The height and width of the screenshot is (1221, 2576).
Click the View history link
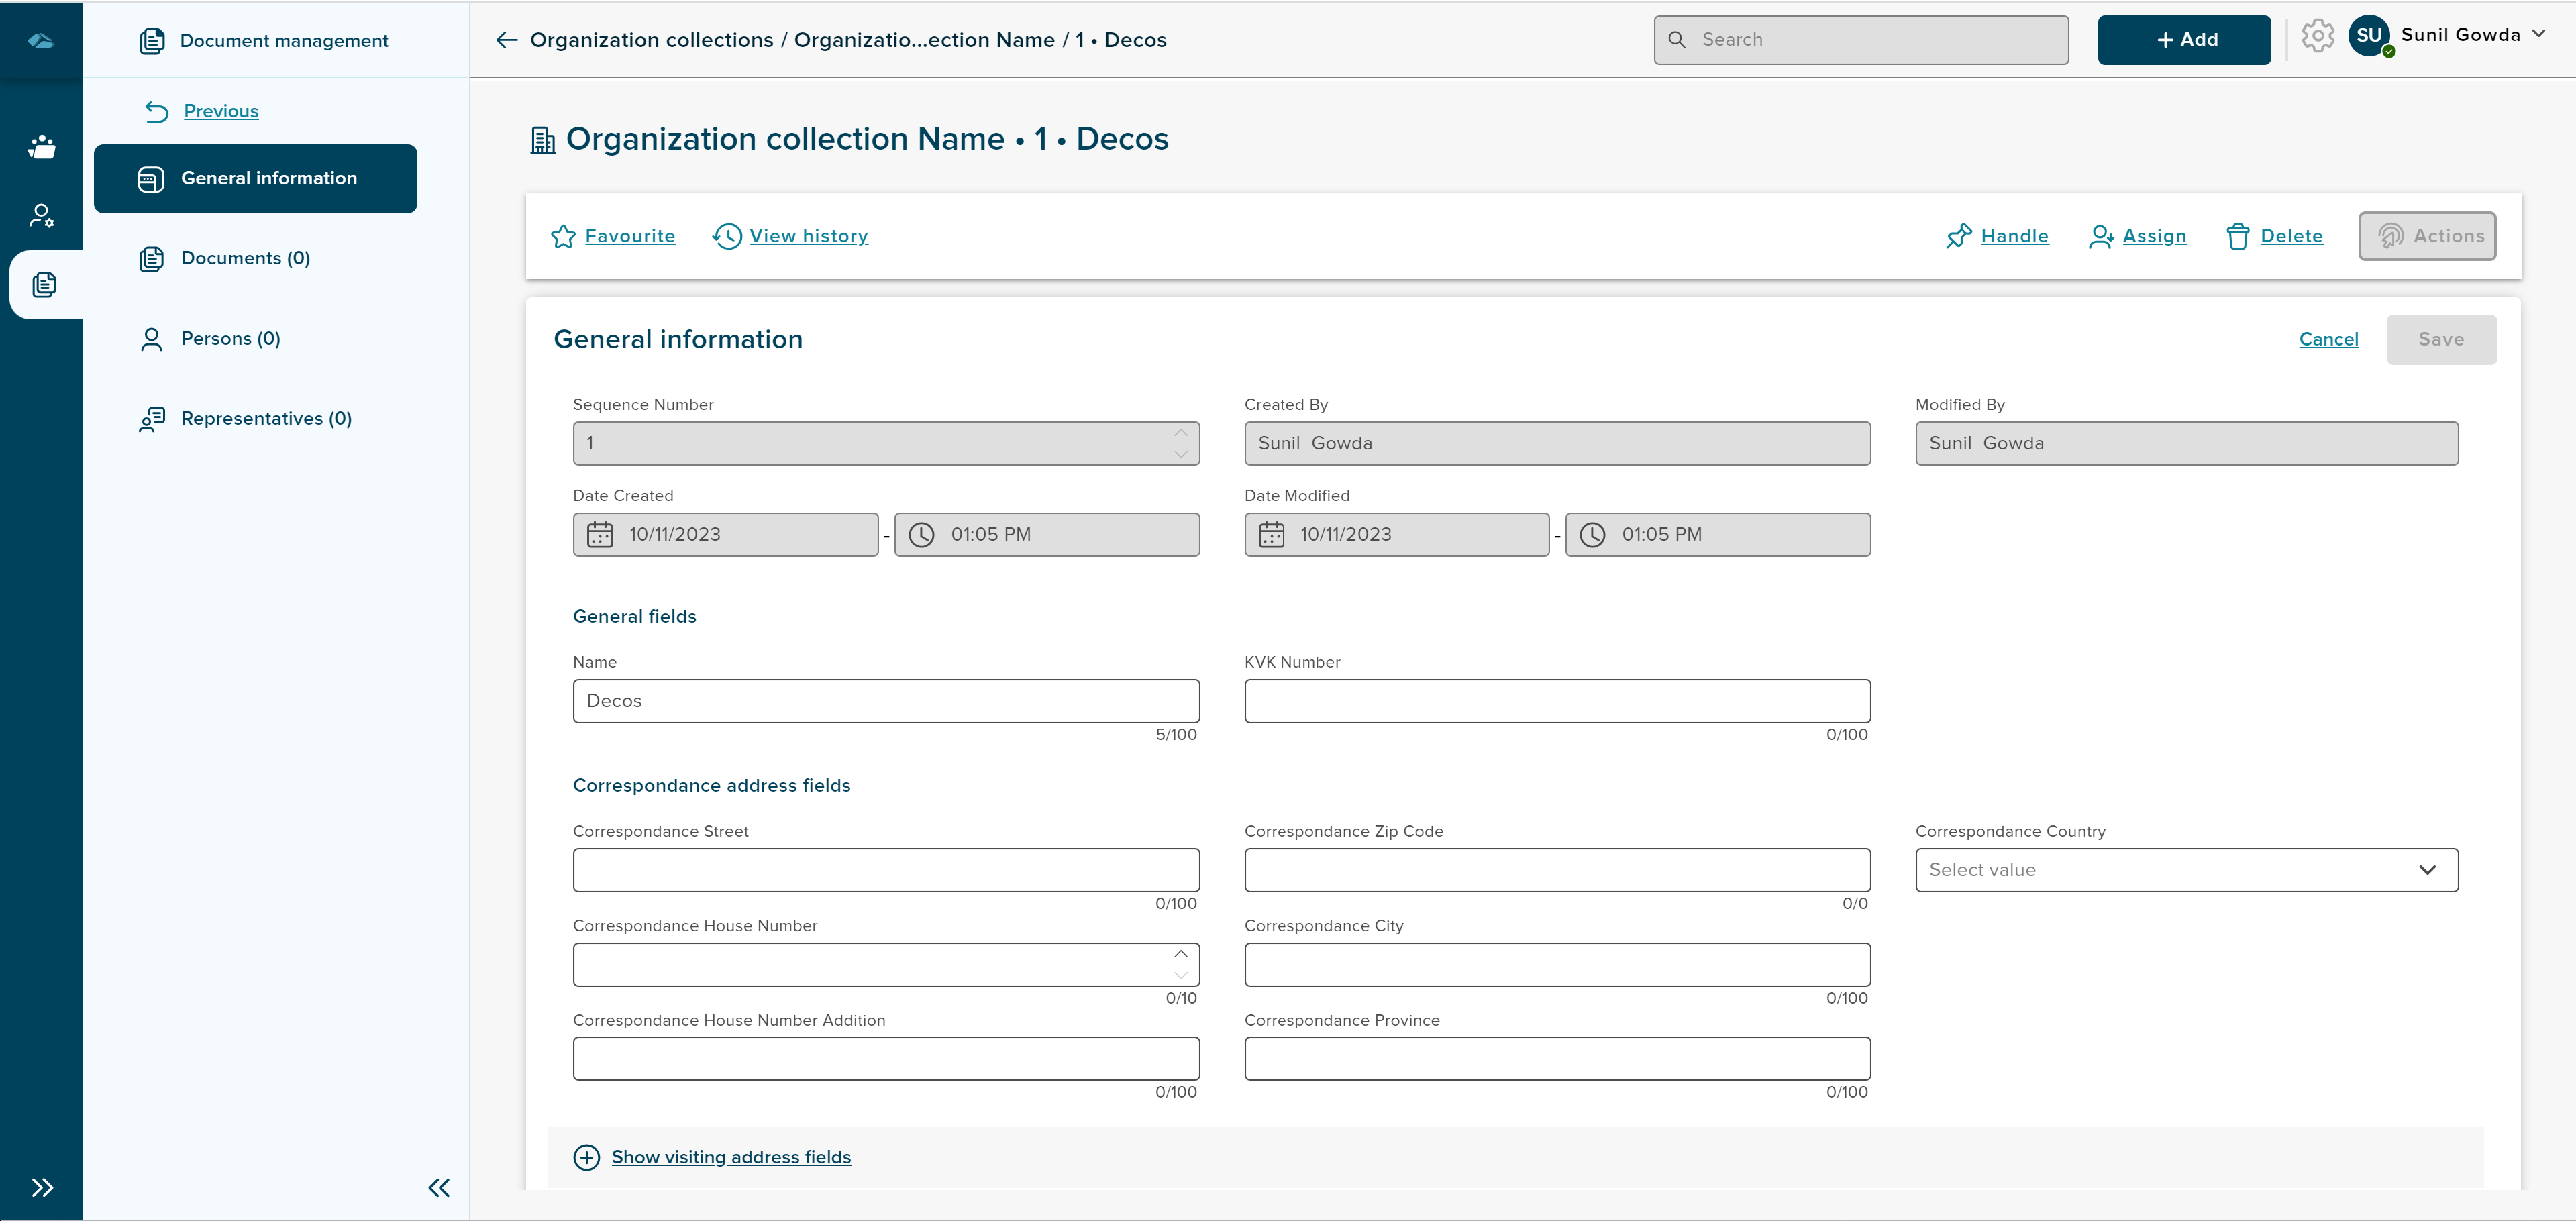(808, 236)
